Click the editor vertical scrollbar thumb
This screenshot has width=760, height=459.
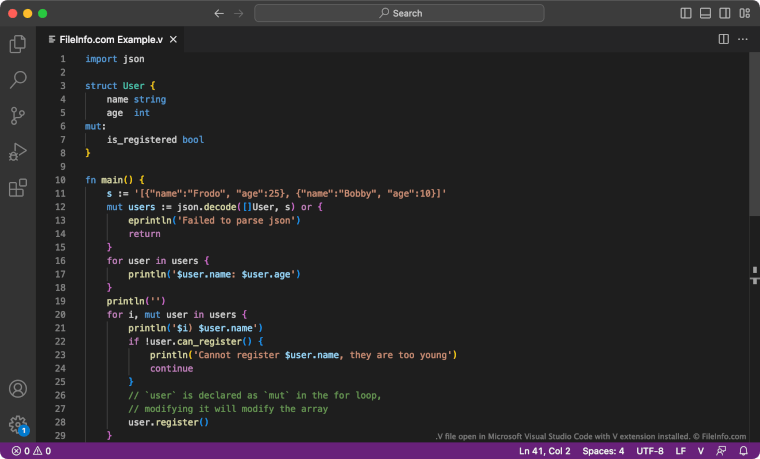(754, 134)
